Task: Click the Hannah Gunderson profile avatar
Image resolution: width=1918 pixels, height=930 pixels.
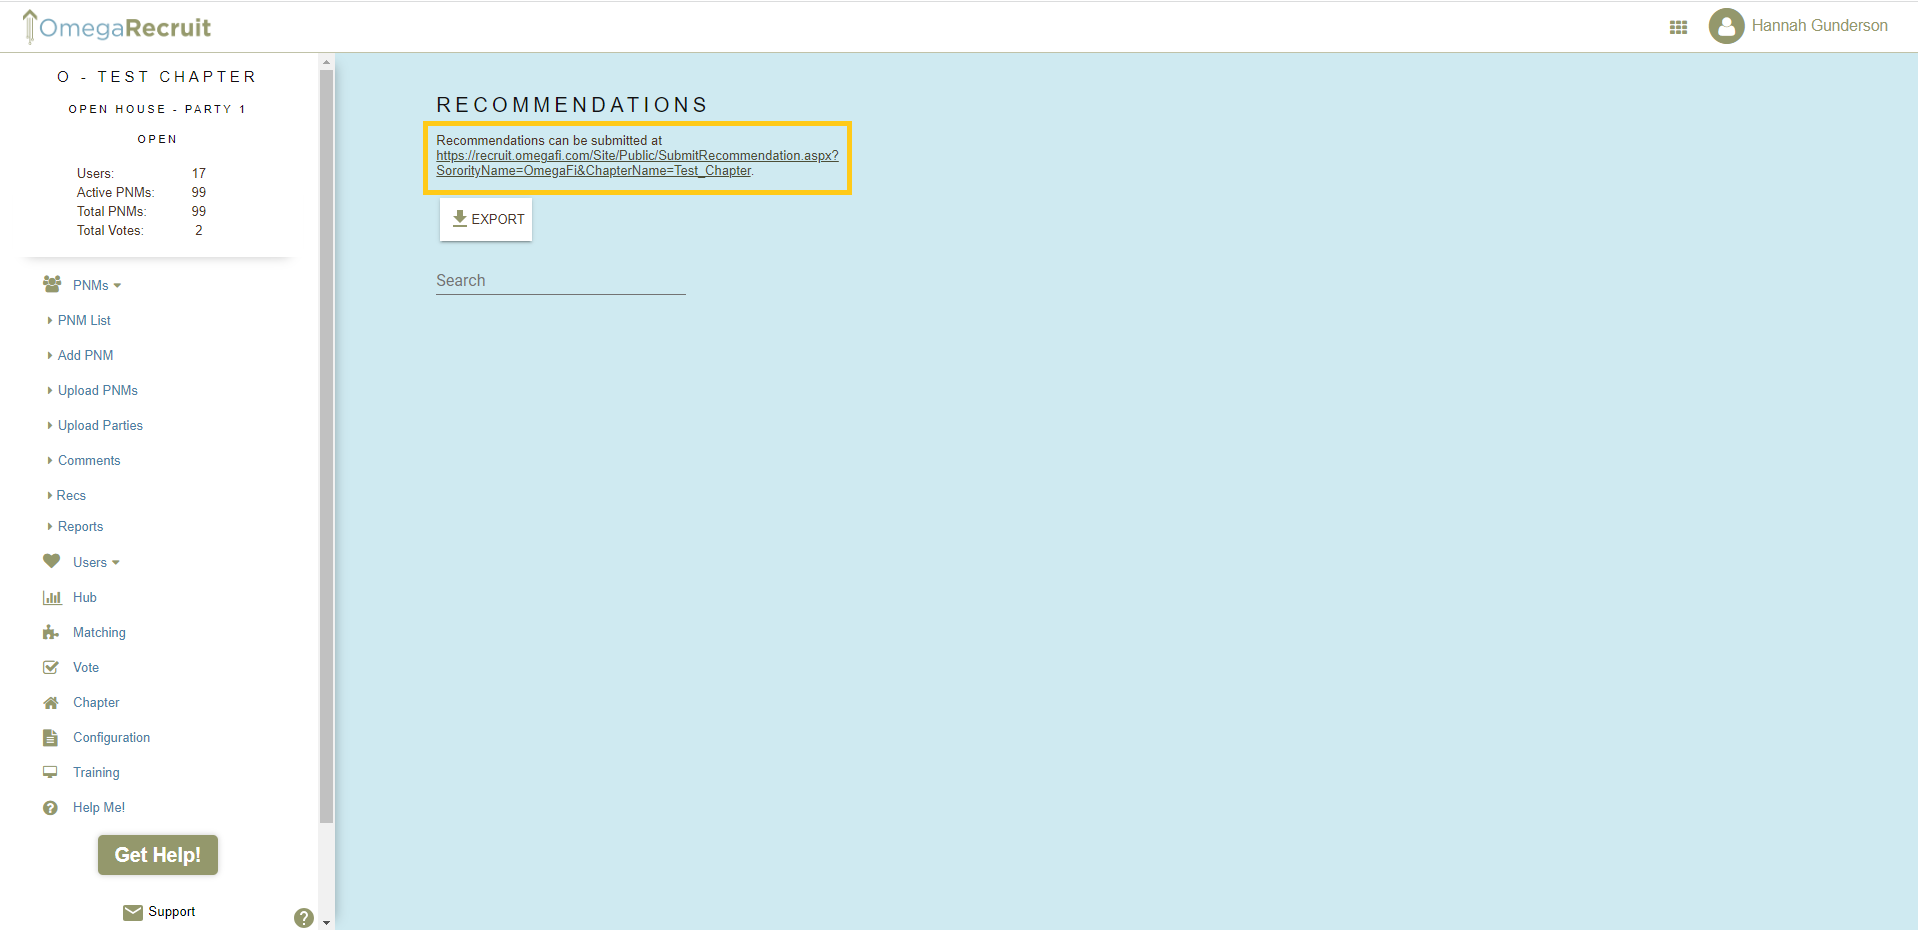Action: pyautogui.click(x=1727, y=26)
